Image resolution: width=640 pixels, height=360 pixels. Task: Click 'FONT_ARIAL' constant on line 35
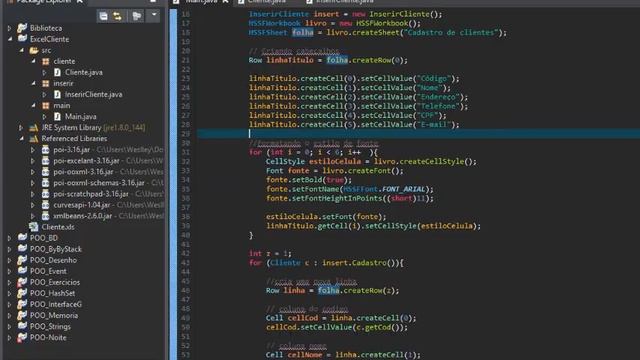click(x=403, y=189)
